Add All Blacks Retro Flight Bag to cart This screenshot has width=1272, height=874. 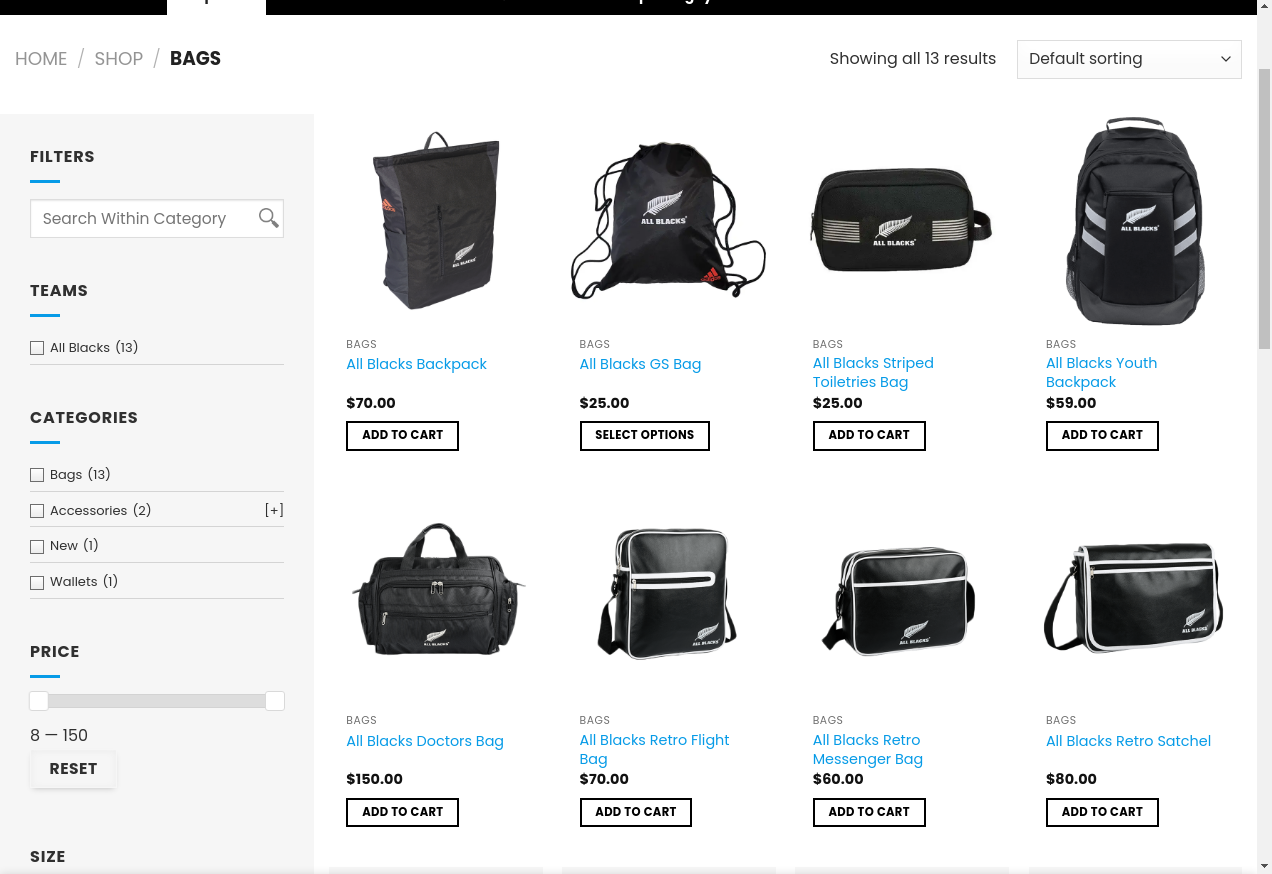[636, 812]
